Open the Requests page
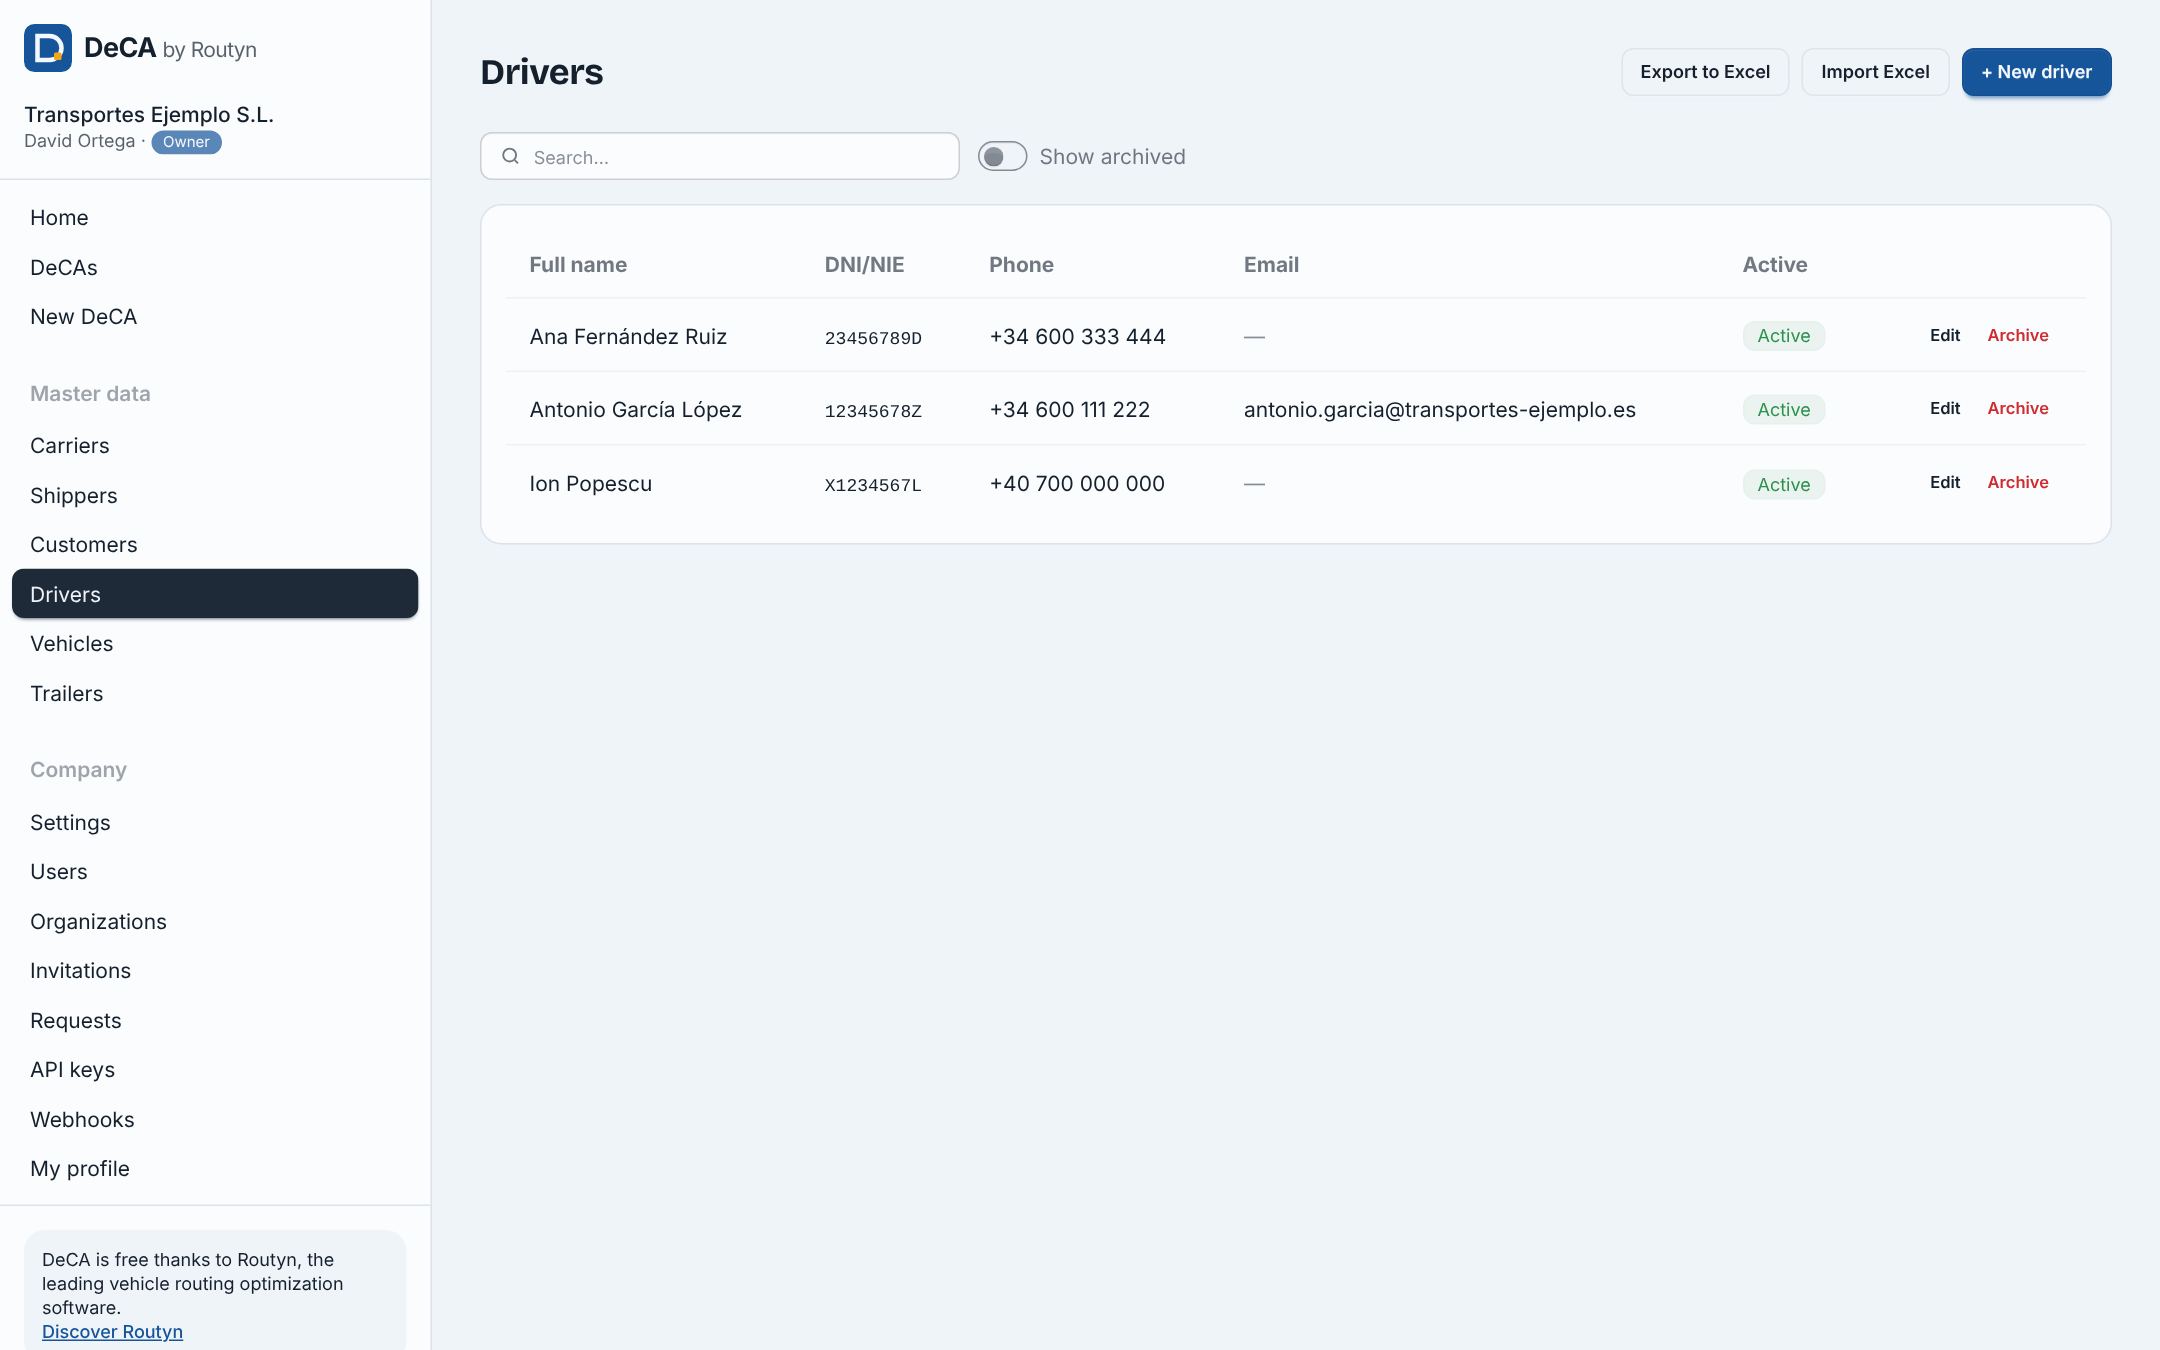The width and height of the screenshot is (2160, 1350). click(x=215, y=1020)
